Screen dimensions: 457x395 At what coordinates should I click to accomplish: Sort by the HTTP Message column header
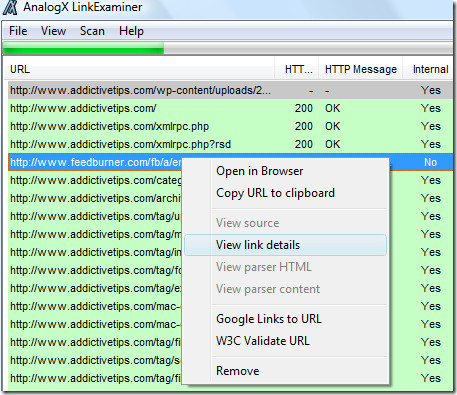pos(361,69)
